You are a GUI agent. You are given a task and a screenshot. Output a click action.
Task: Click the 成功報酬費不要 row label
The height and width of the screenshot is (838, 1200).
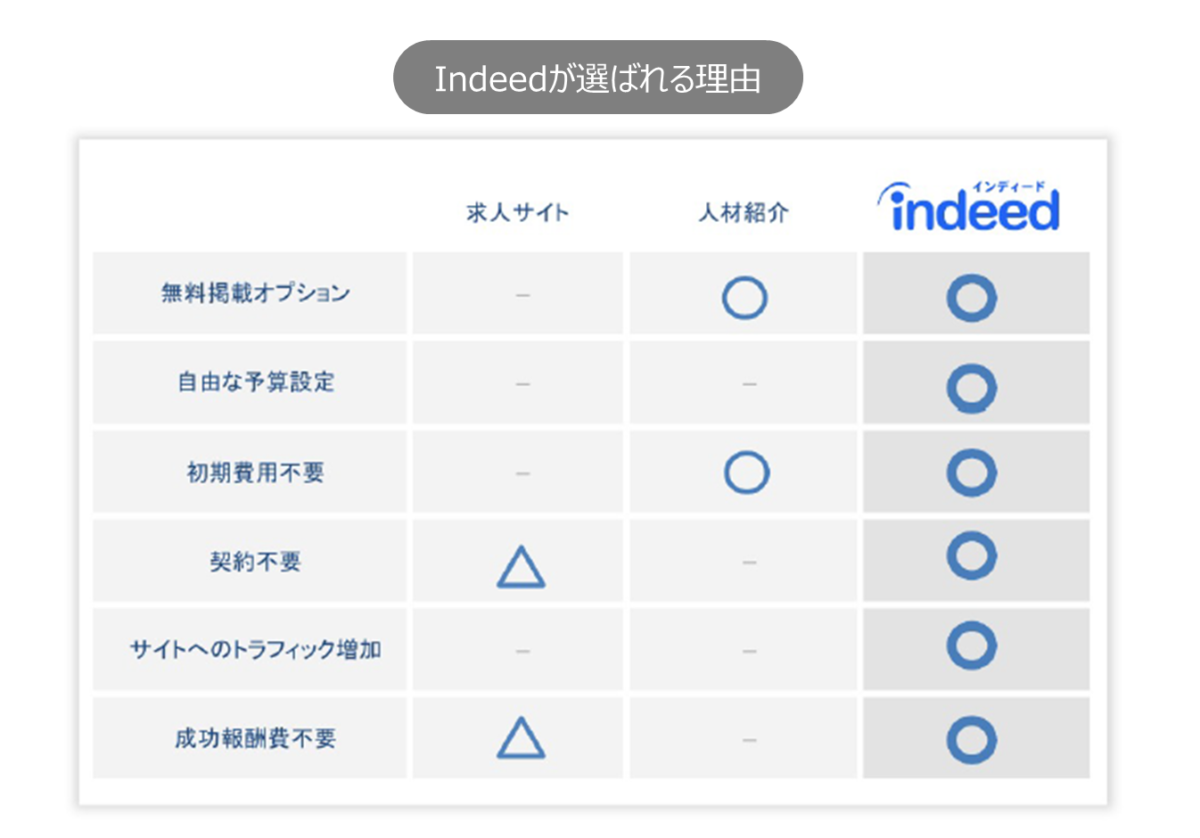(255, 738)
